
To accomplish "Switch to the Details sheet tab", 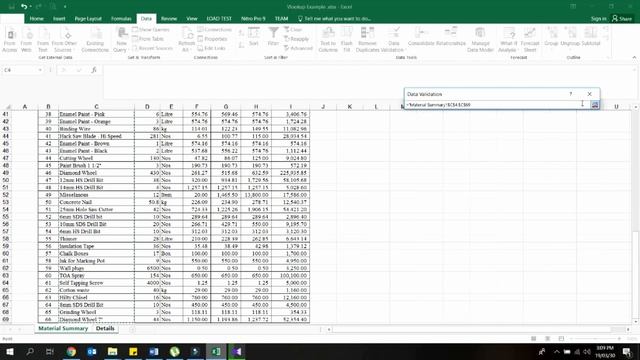I will (105, 329).
